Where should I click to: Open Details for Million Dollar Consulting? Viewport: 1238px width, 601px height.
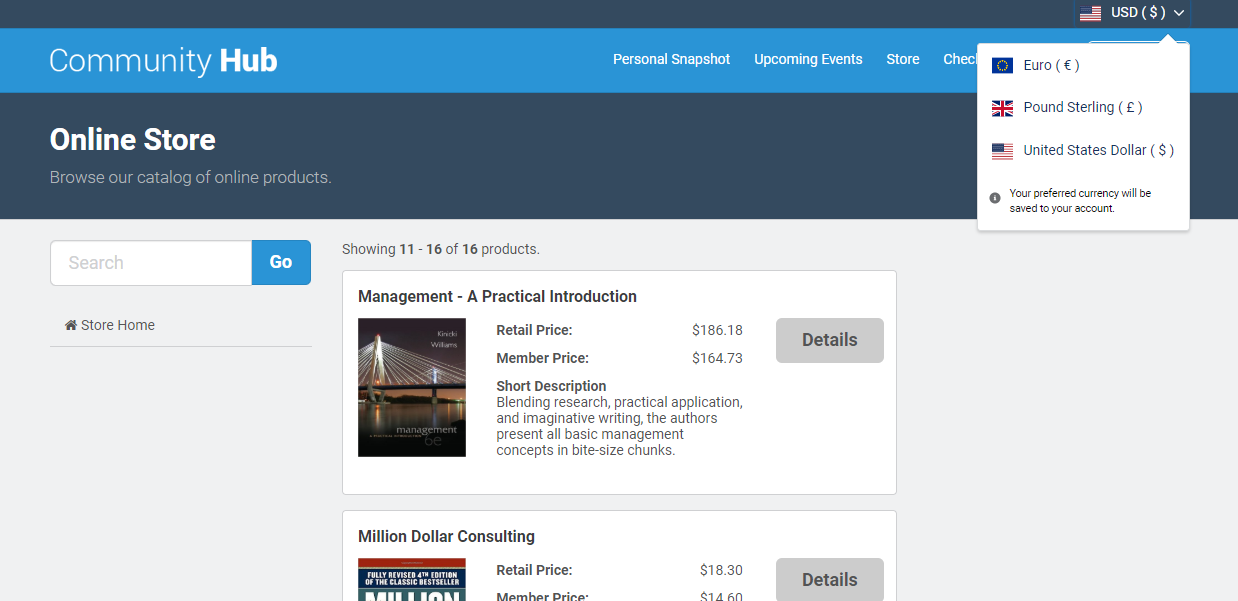829,579
